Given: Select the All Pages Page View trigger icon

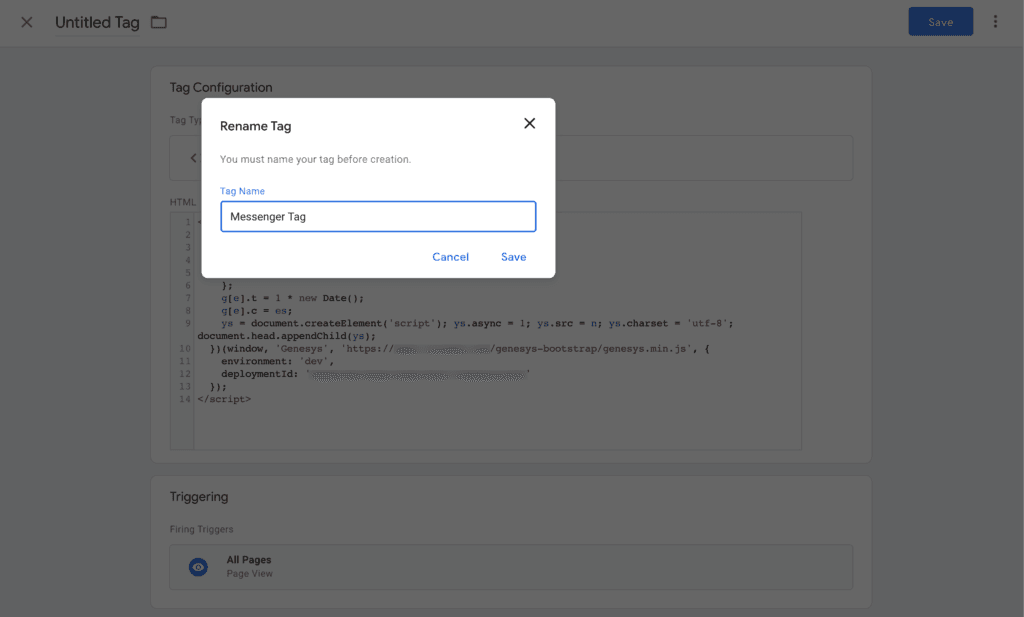Looking at the screenshot, I should 197,567.
